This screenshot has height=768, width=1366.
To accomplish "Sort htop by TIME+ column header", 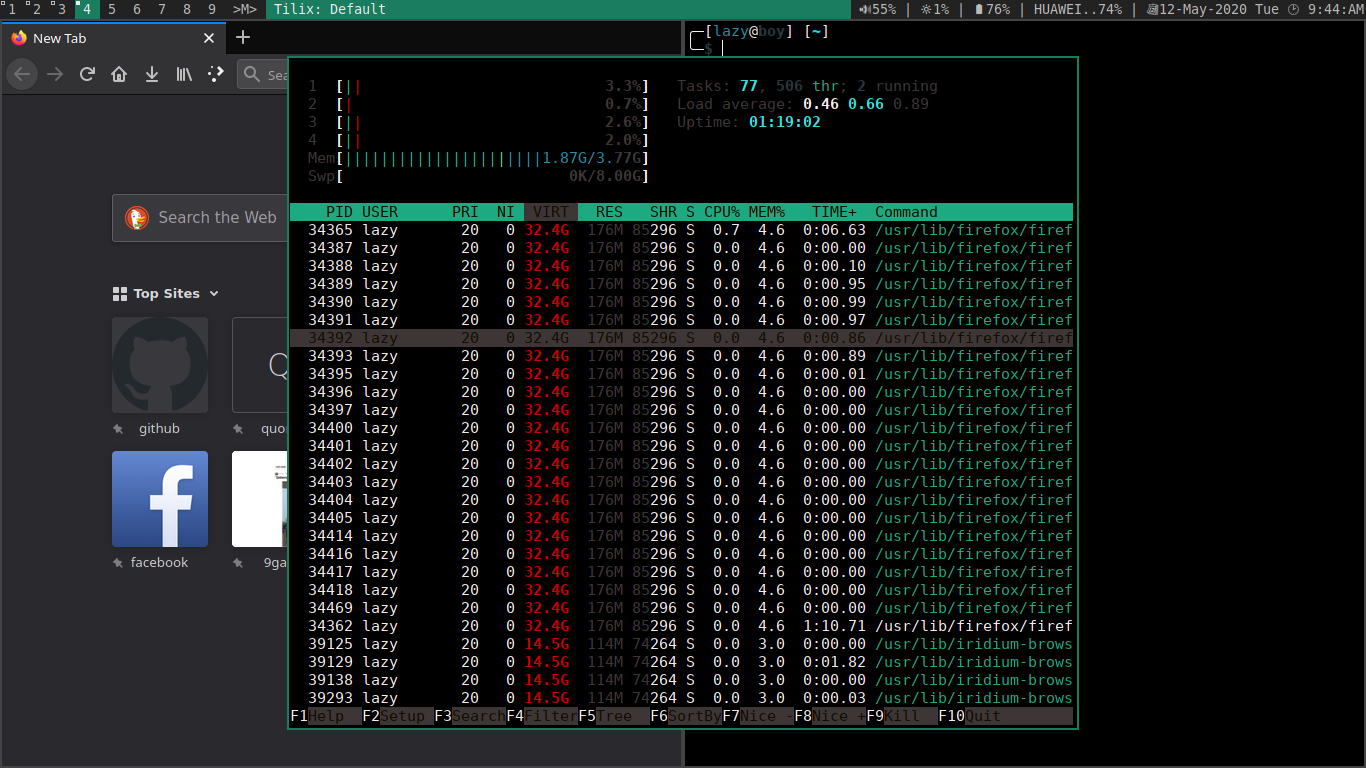I will [x=834, y=212].
